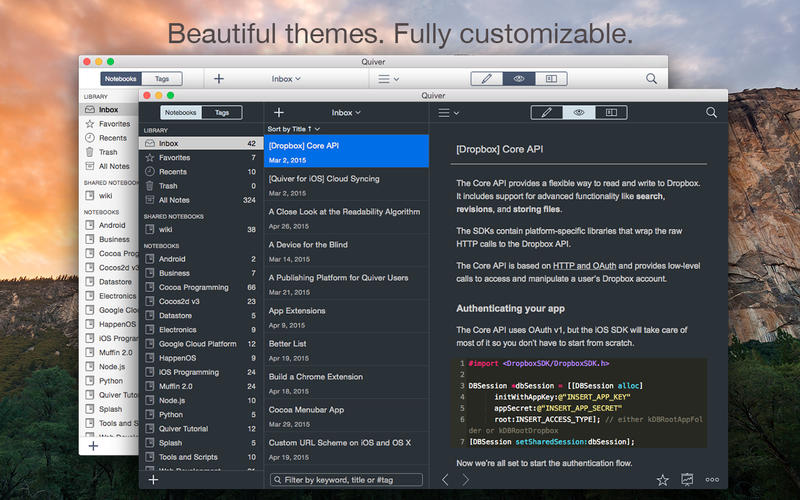Open the three-dot more actions icon

(712, 480)
